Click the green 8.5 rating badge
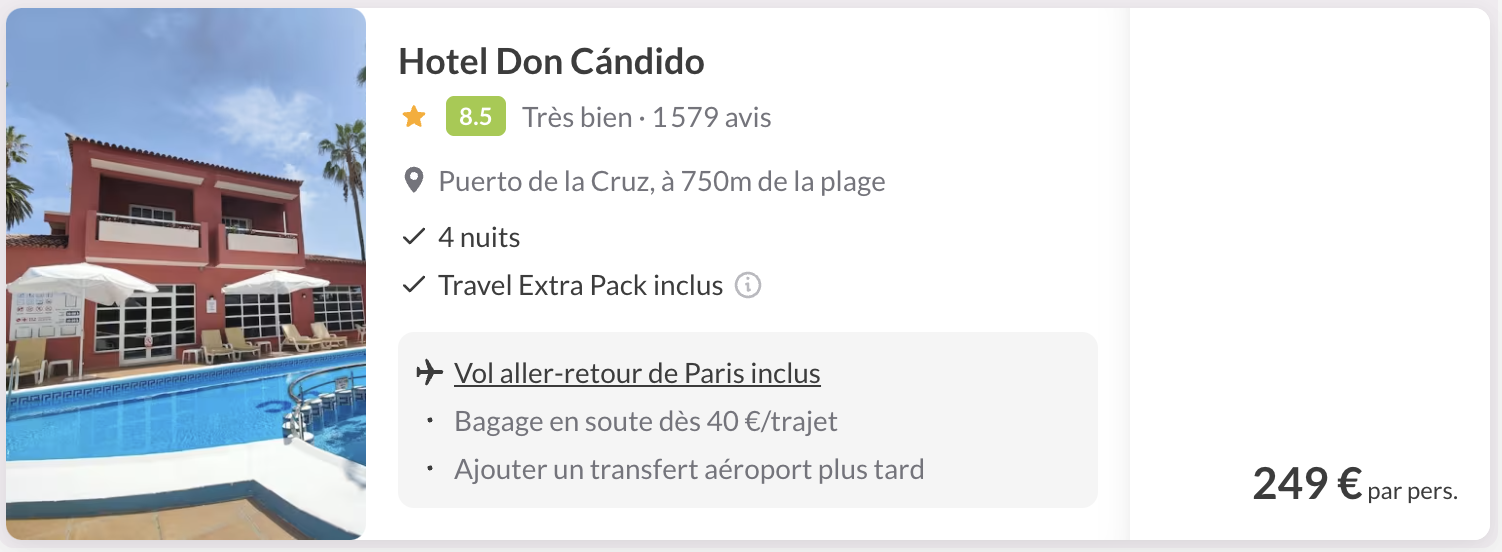The height and width of the screenshot is (552, 1502). (x=476, y=117)
